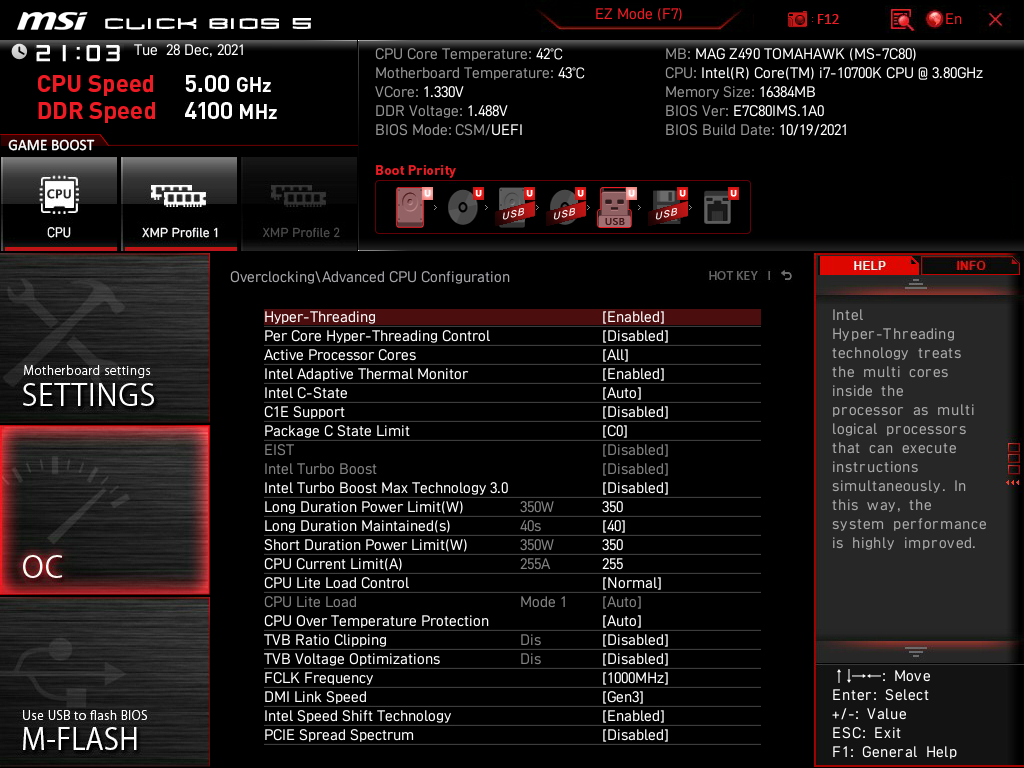
Task: Change C1E Support [Disabled] value
Action: 512,411
